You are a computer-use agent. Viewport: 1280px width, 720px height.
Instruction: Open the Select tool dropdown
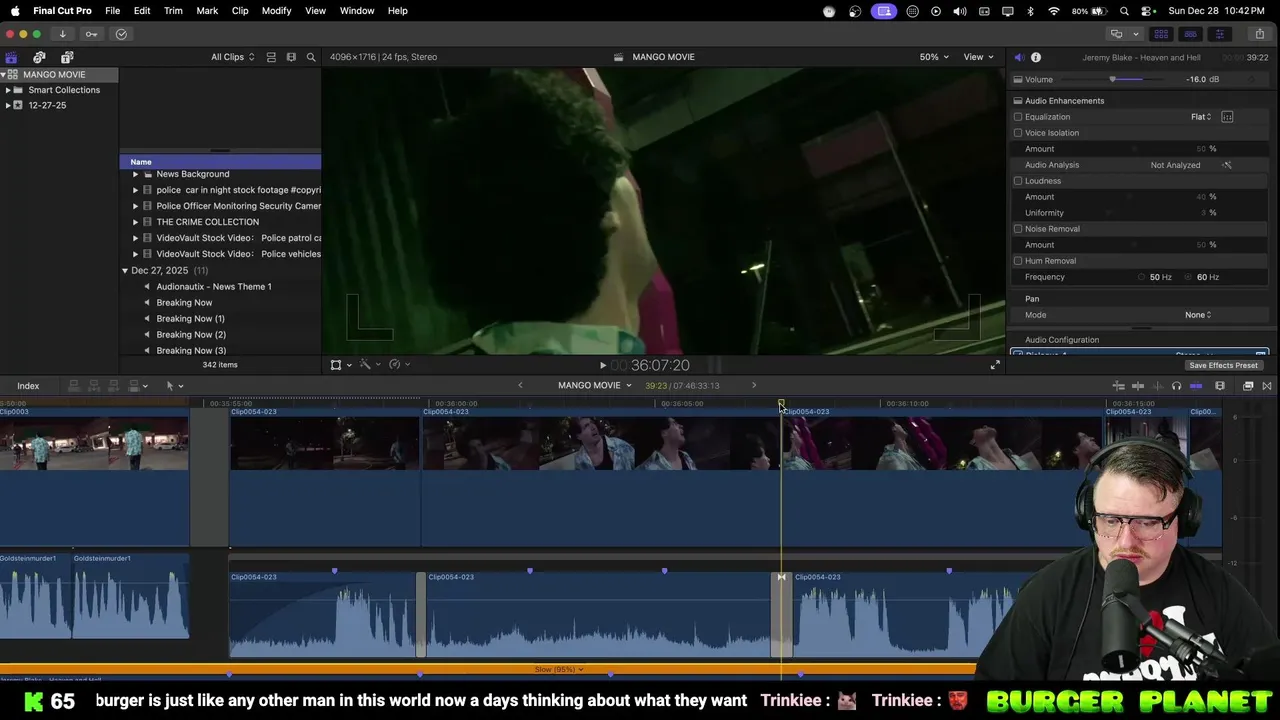point(174,386)
